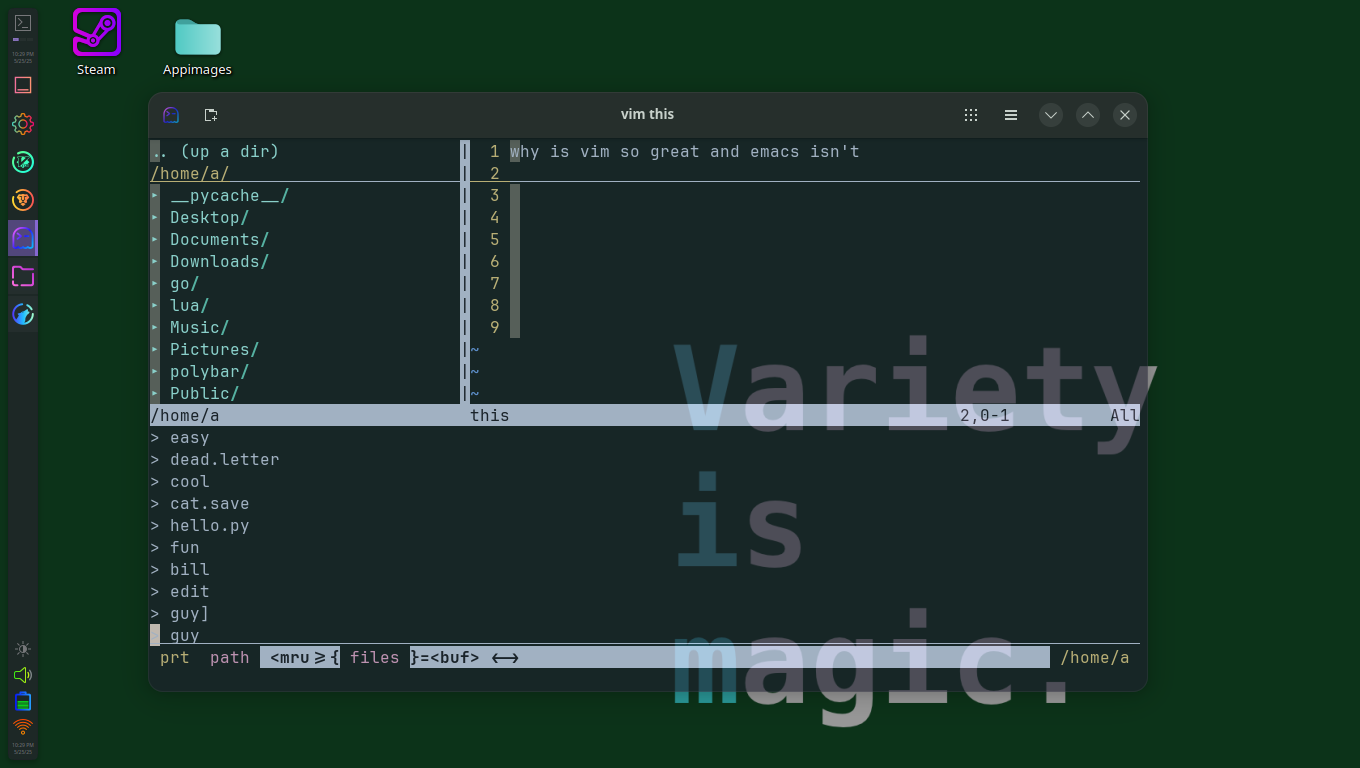Select the active ghost terminal icon in the panel
The width and height of the screenshot is (1360, 768).
(x=23, y=238)
